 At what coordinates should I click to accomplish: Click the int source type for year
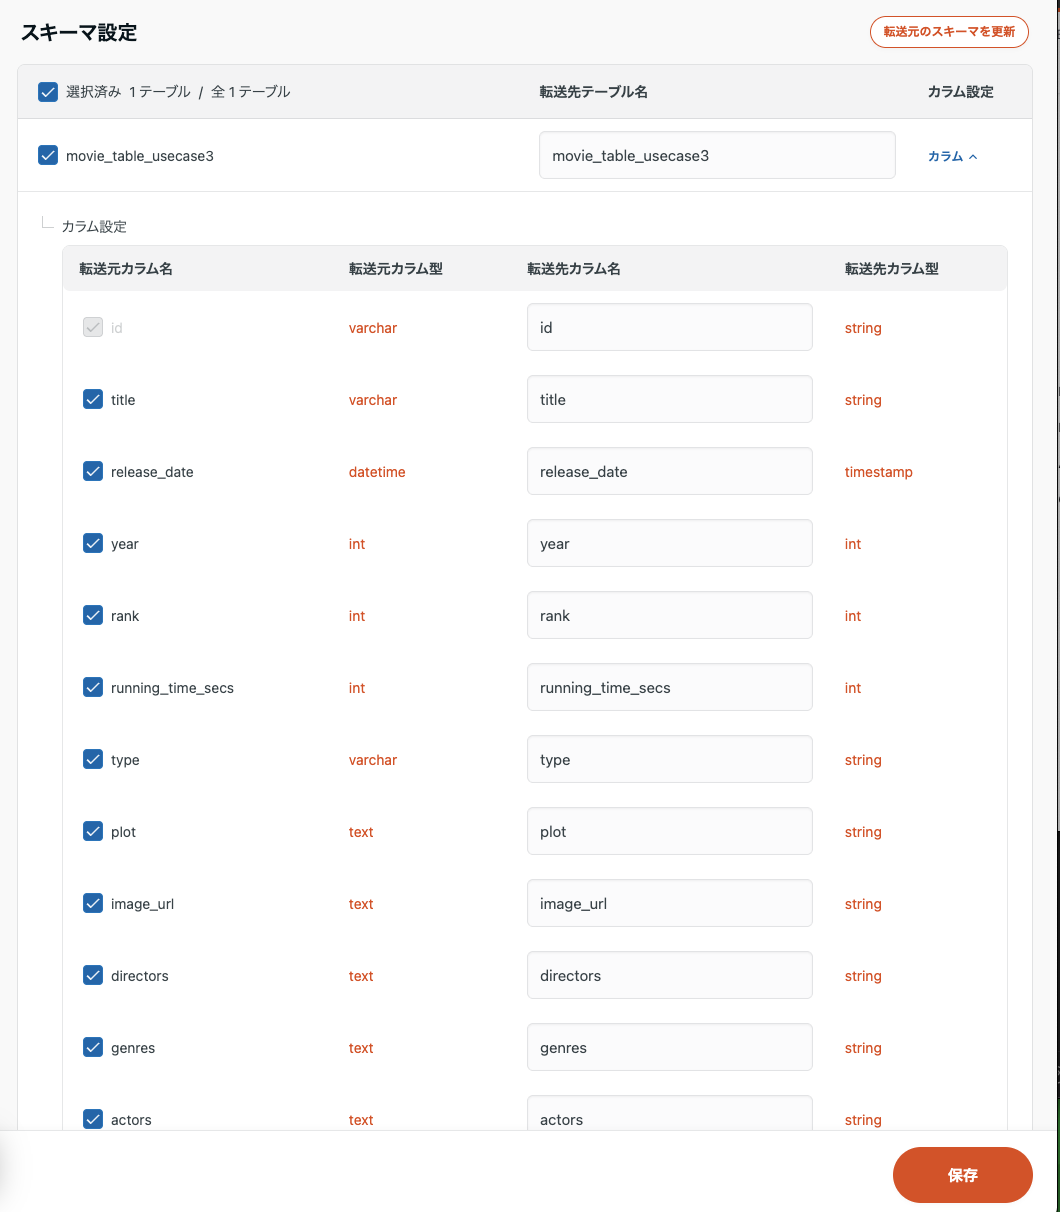click(357, 544)
